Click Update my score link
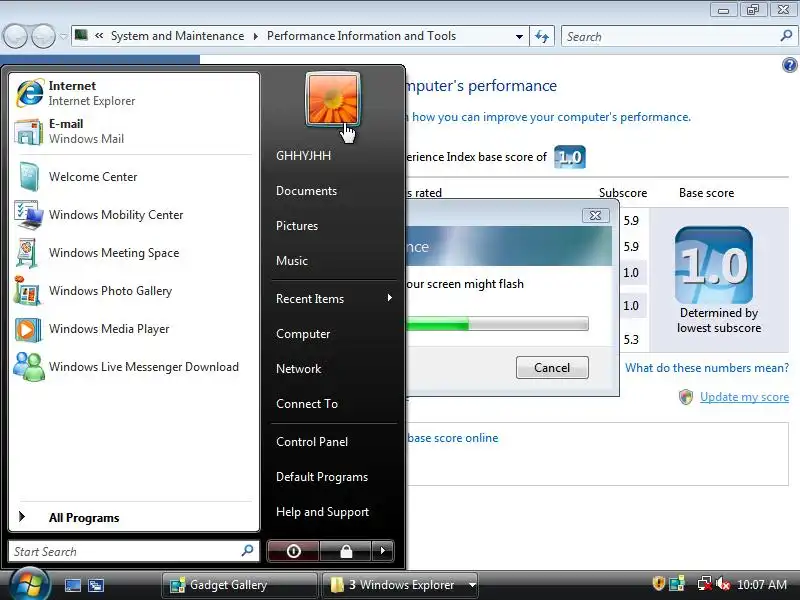 pyautogui.click(x=744, y=396)
